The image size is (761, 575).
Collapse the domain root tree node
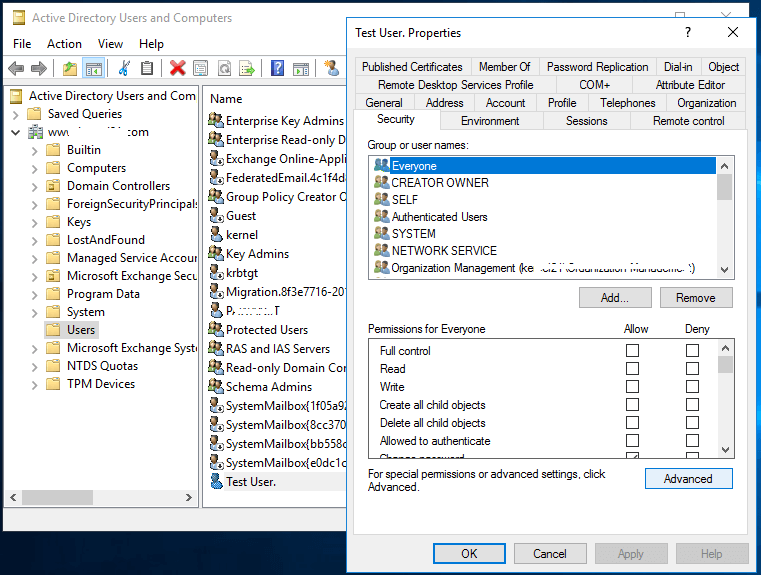click(x=16, y=132)
